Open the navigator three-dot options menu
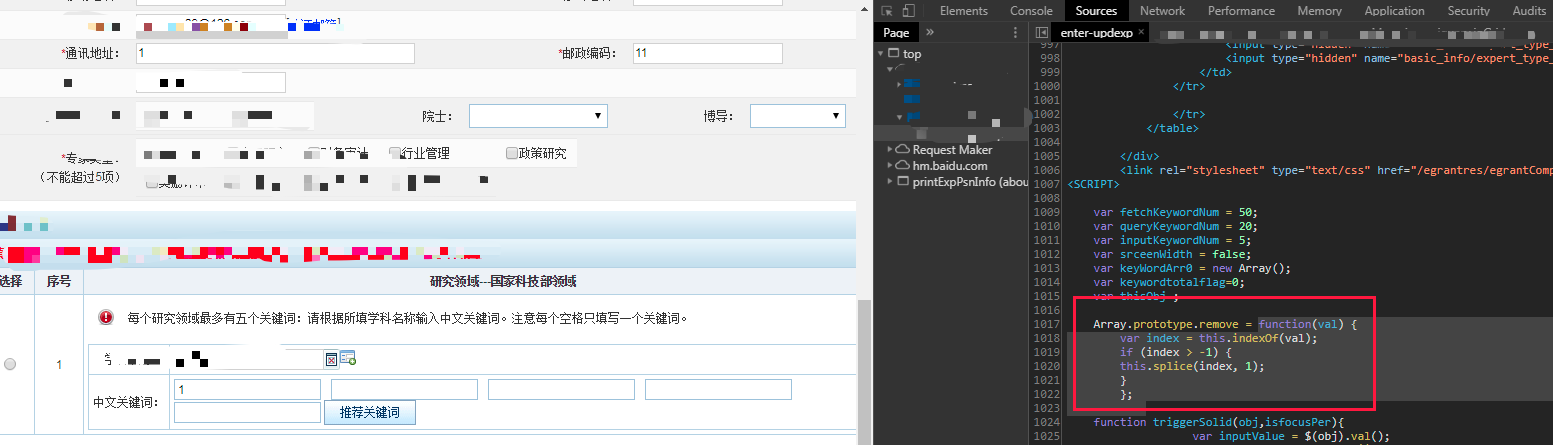 click(x=1017, y=33)
